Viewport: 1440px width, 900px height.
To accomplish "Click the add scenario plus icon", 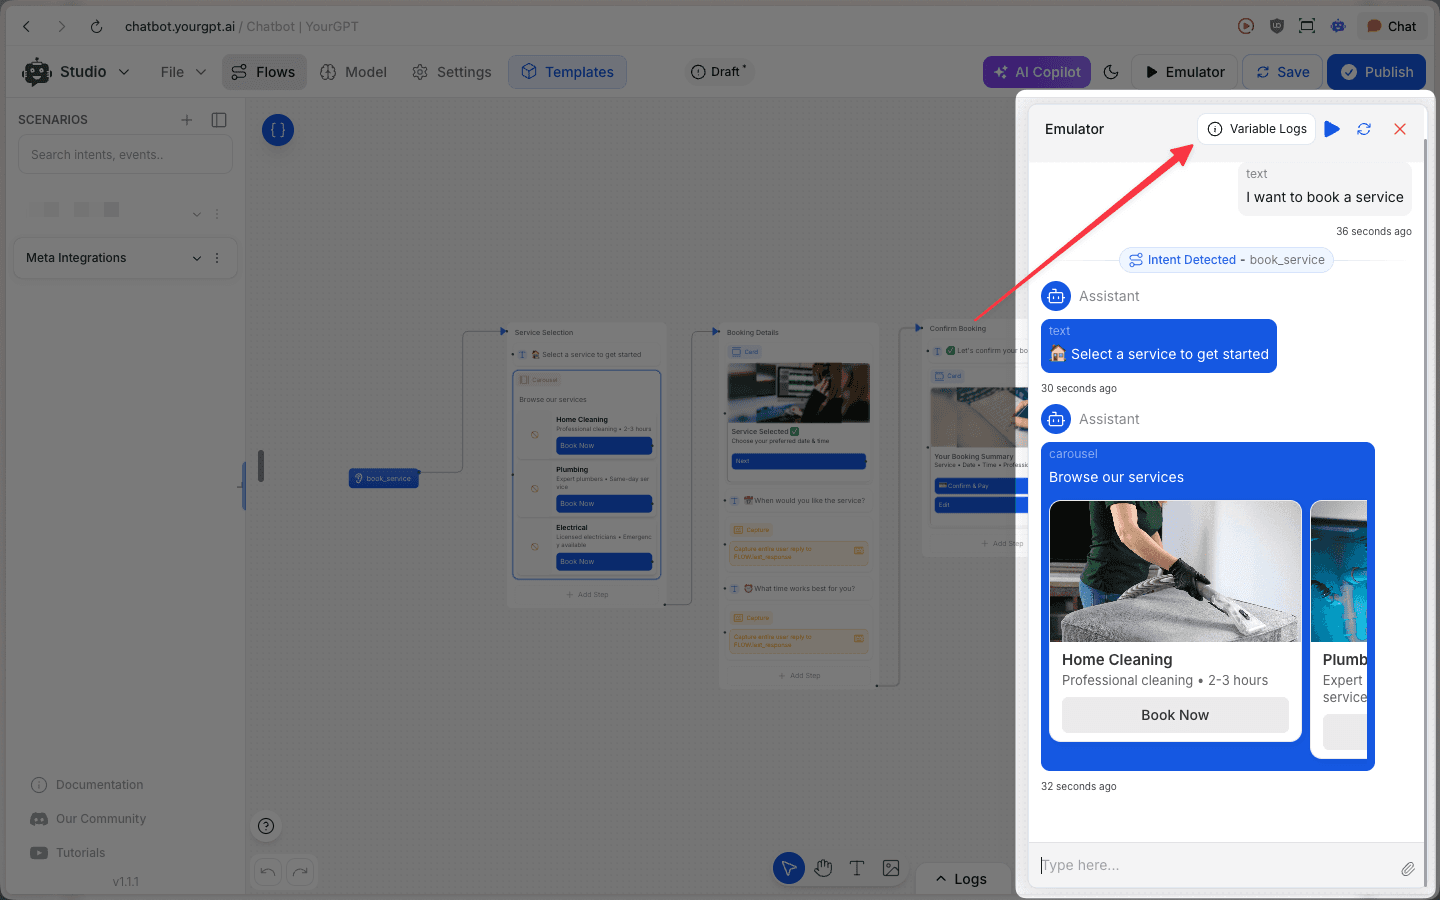I will click(186, 120).
